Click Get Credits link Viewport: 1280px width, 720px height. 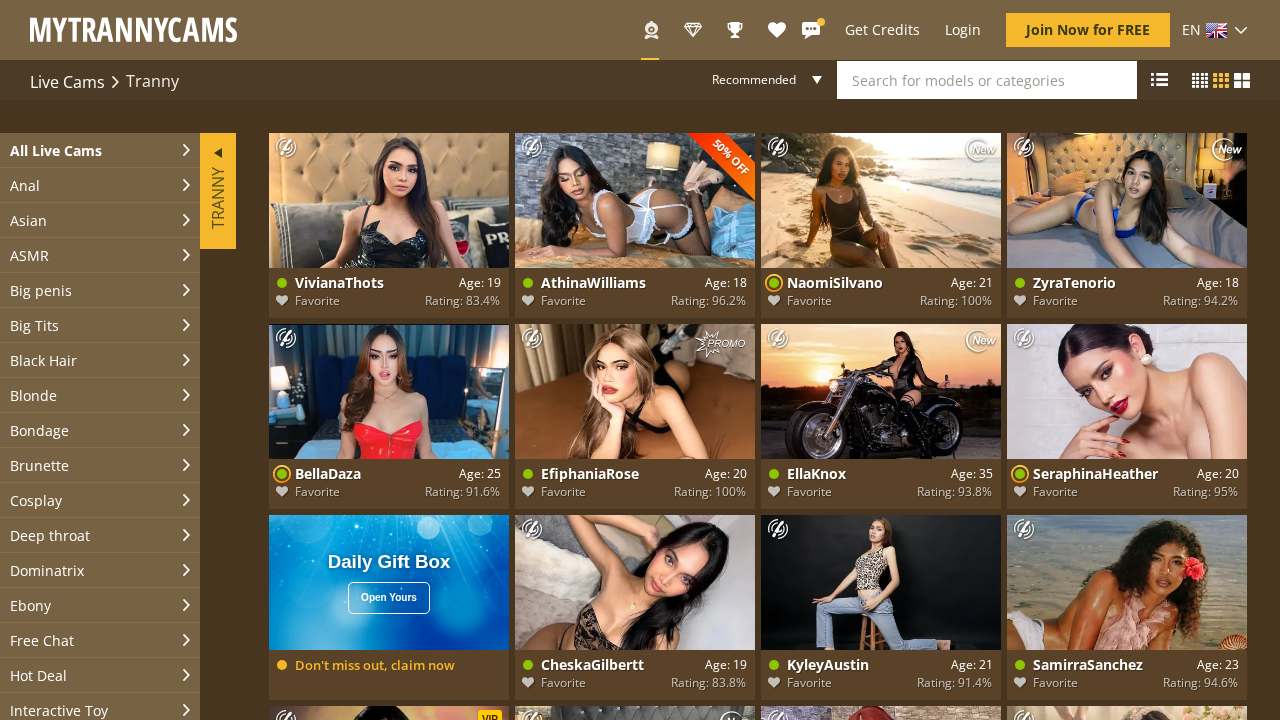coord(882,30)
